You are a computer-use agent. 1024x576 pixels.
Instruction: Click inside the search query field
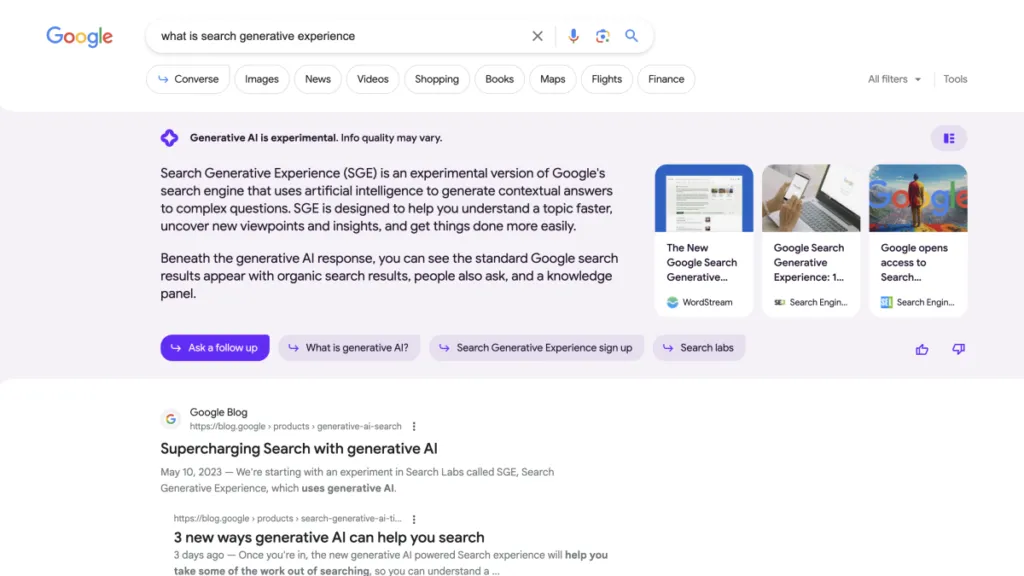[340, 36]
